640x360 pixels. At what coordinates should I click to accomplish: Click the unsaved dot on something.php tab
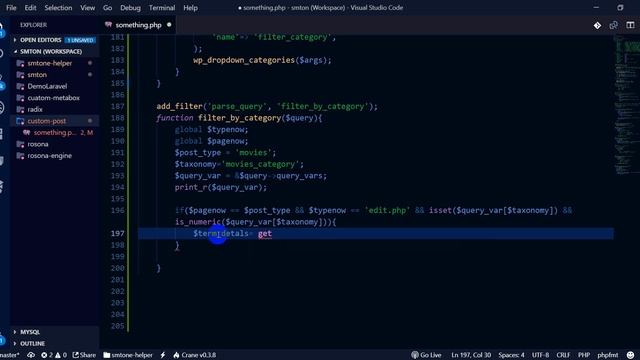(x=169, y=25)
